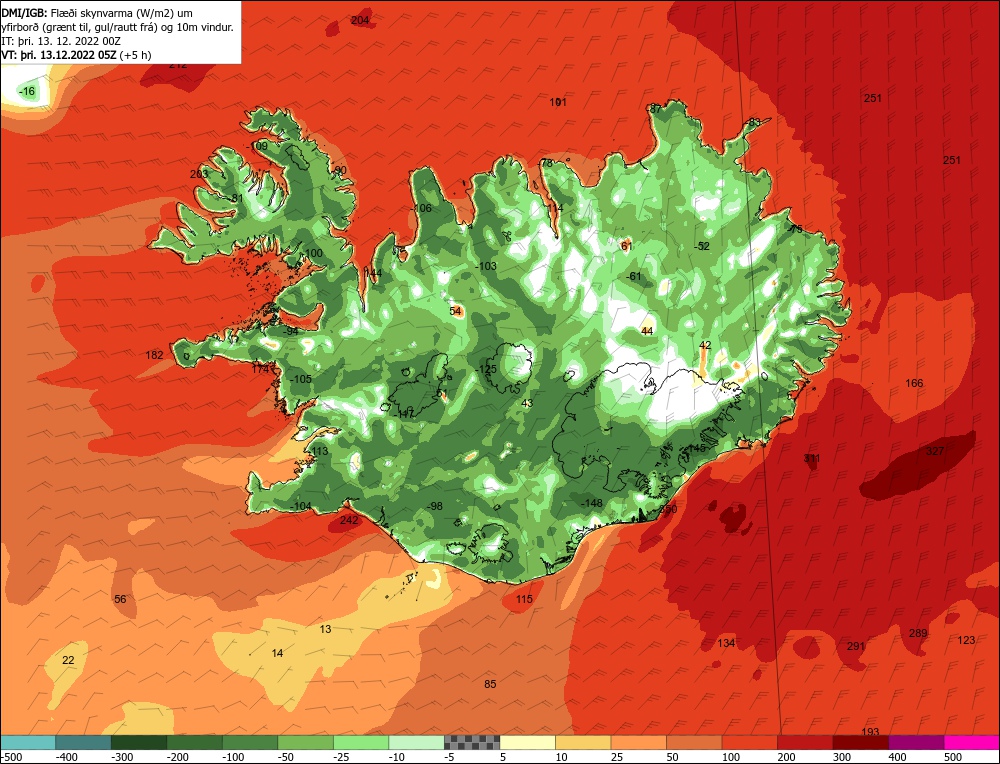Pick the -50 to -25 green legend swatch
Viewport: 1000px width, 764px height.
coord(305,742)
